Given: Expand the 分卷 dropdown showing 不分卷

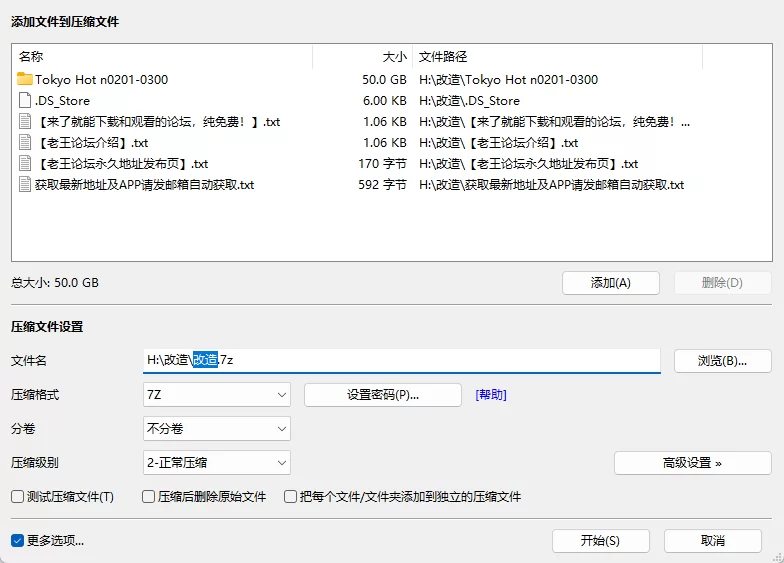Looking at the screenshot, I should coord(217,429).
